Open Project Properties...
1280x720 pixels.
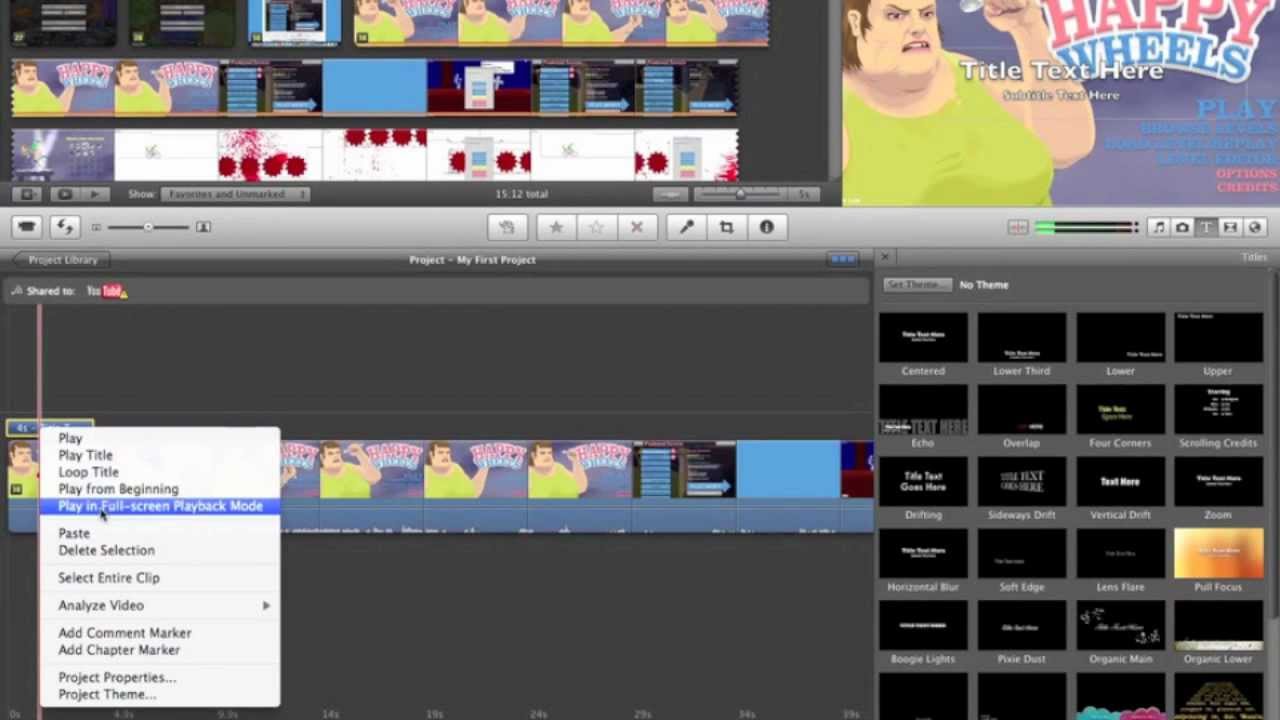tap(160, 677)
